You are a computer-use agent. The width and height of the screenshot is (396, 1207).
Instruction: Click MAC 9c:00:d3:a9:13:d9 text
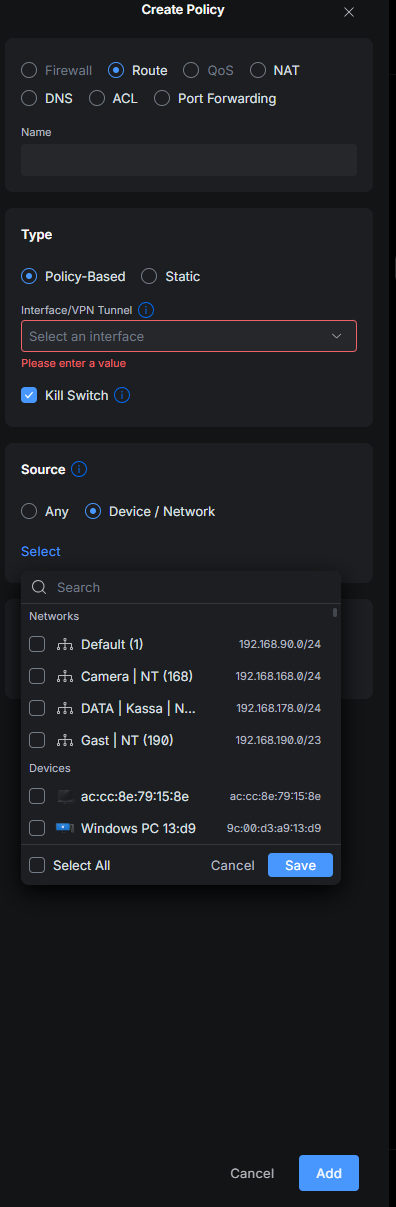[274, 828]
